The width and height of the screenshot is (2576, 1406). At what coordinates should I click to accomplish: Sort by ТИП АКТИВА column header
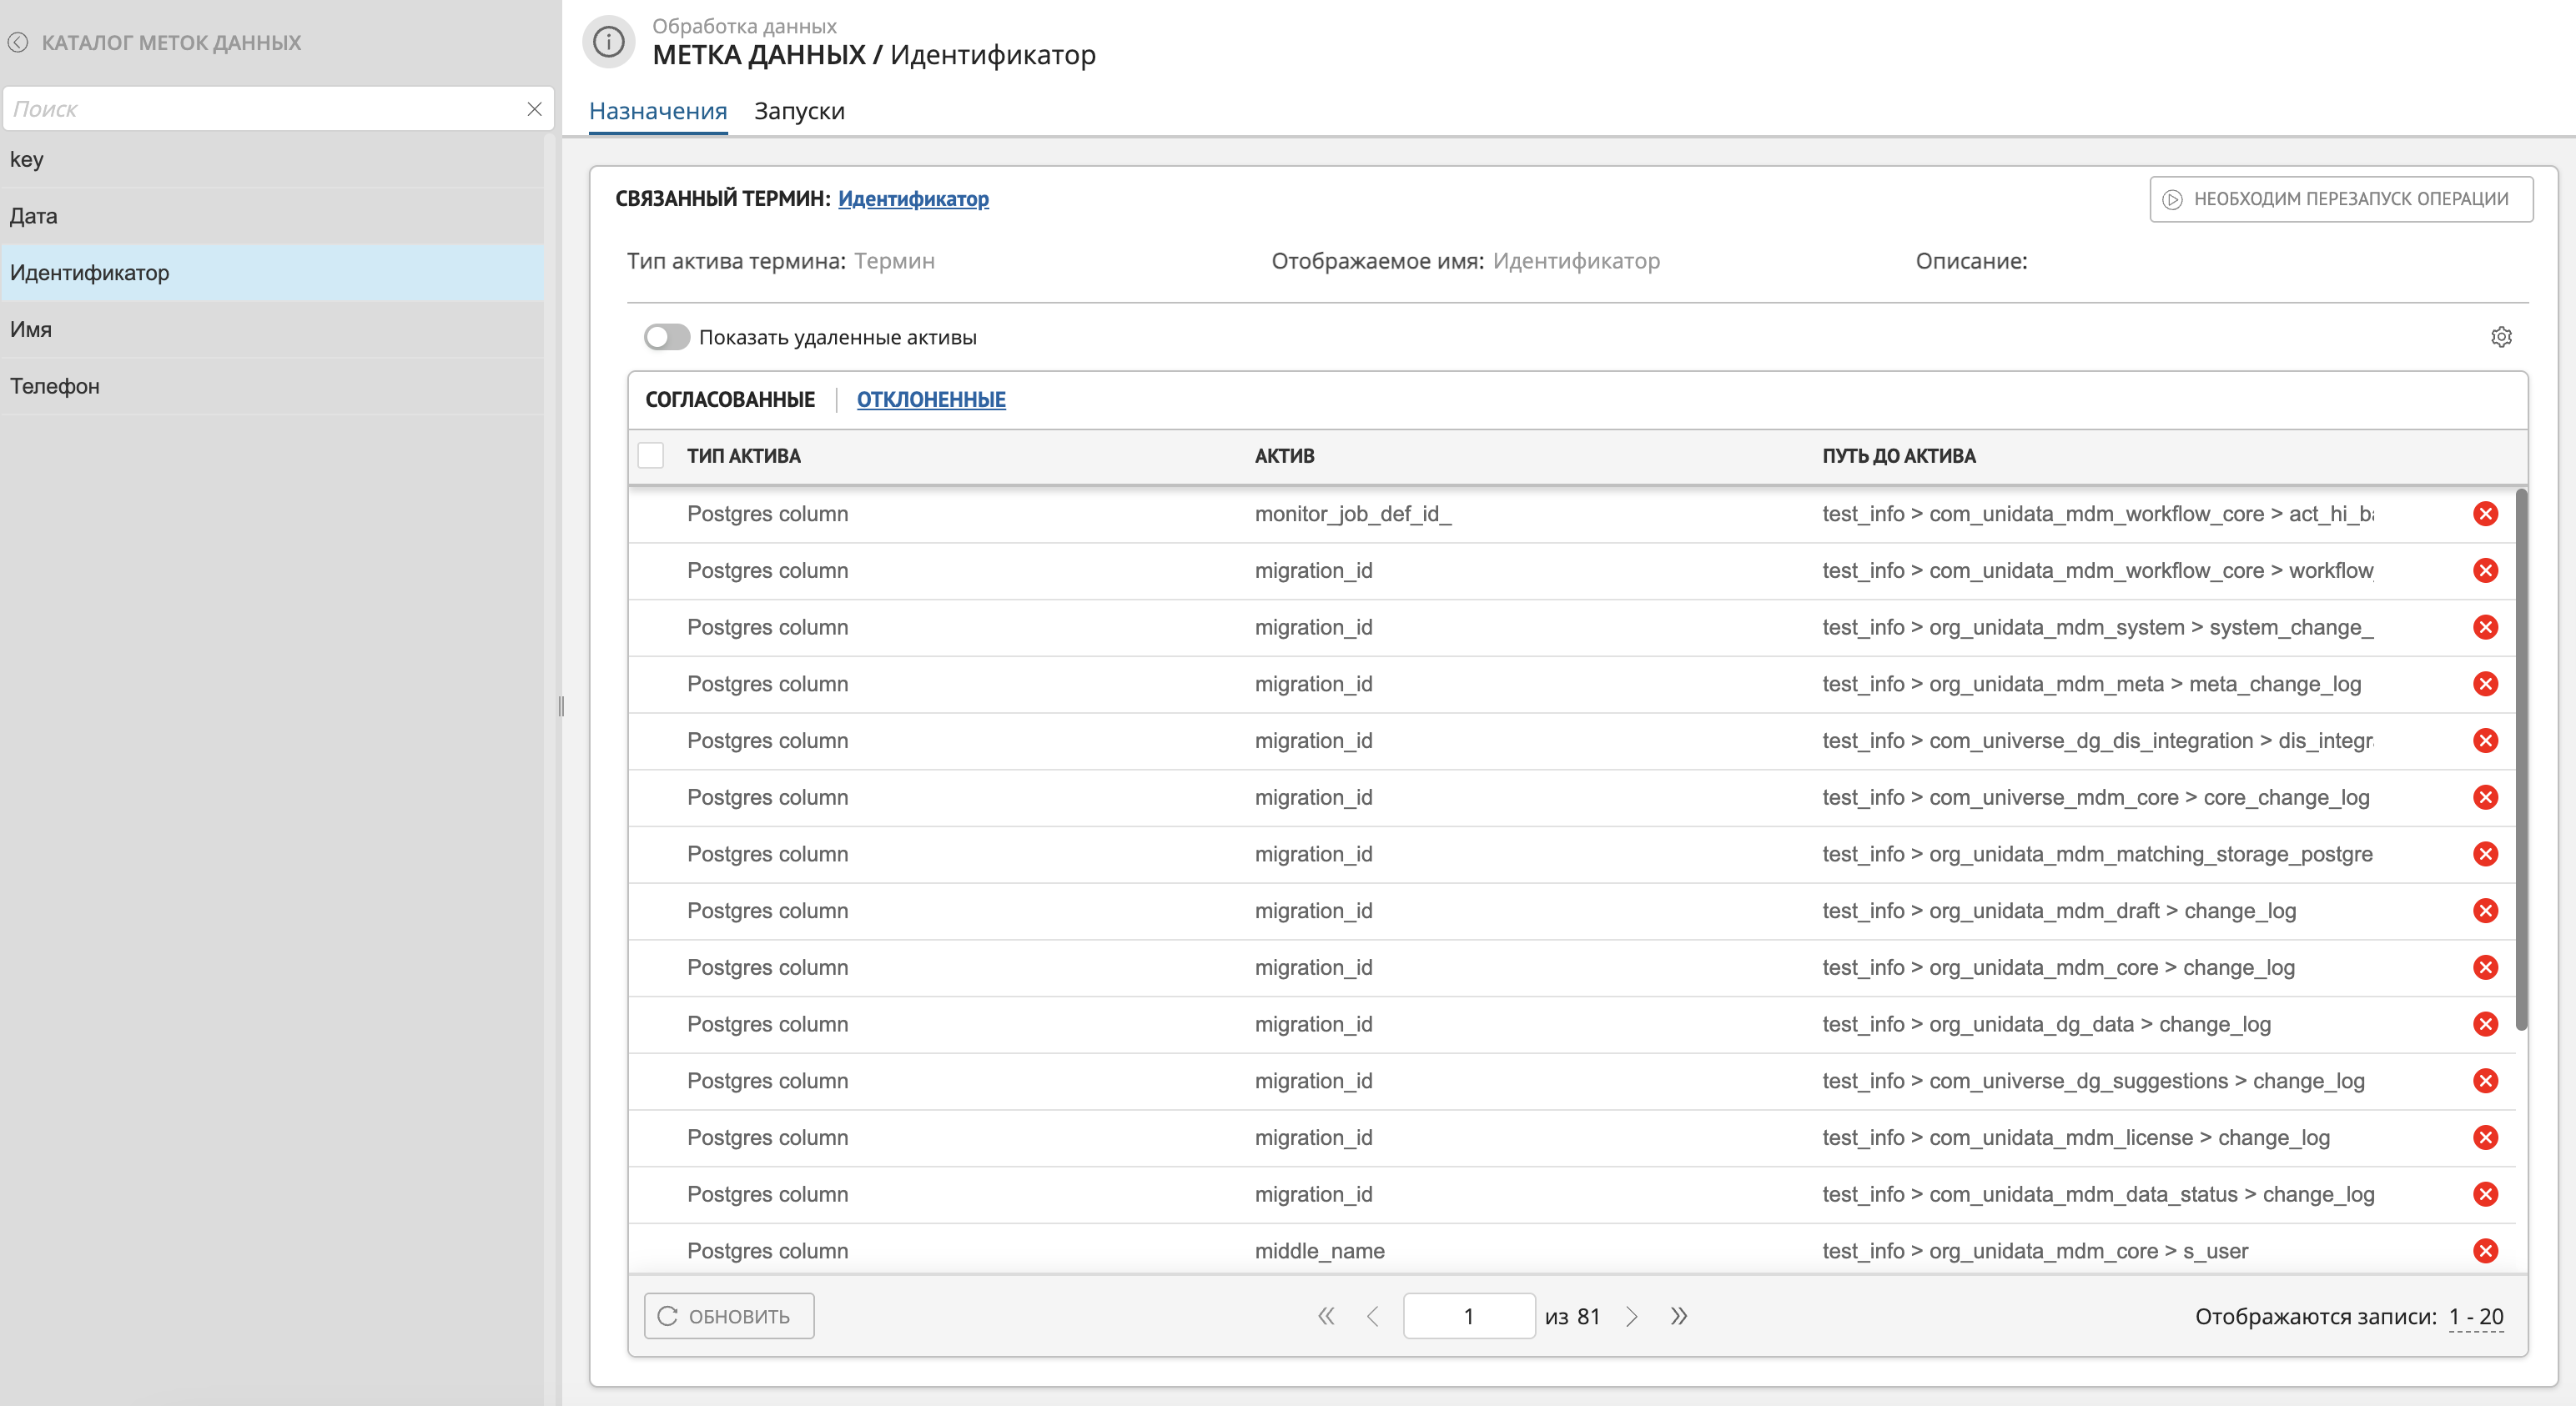744,456
